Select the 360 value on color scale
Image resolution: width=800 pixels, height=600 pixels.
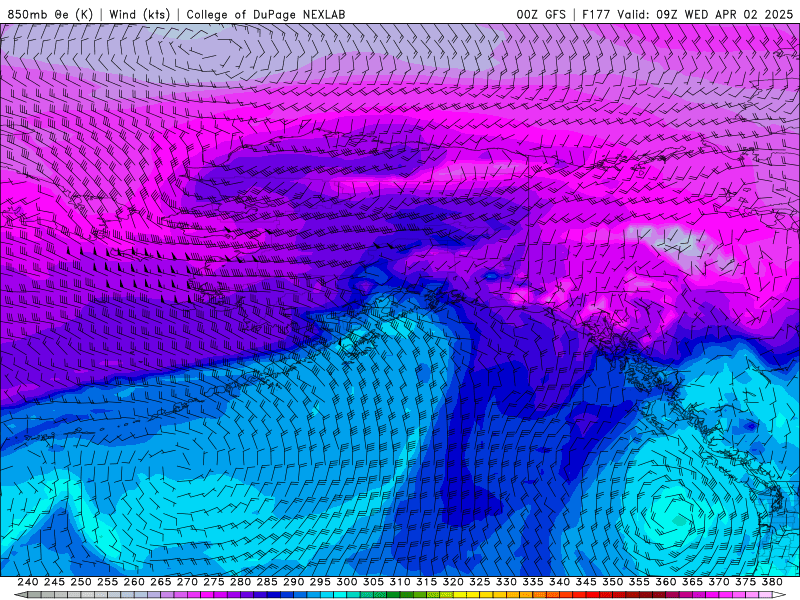point(665,582)
